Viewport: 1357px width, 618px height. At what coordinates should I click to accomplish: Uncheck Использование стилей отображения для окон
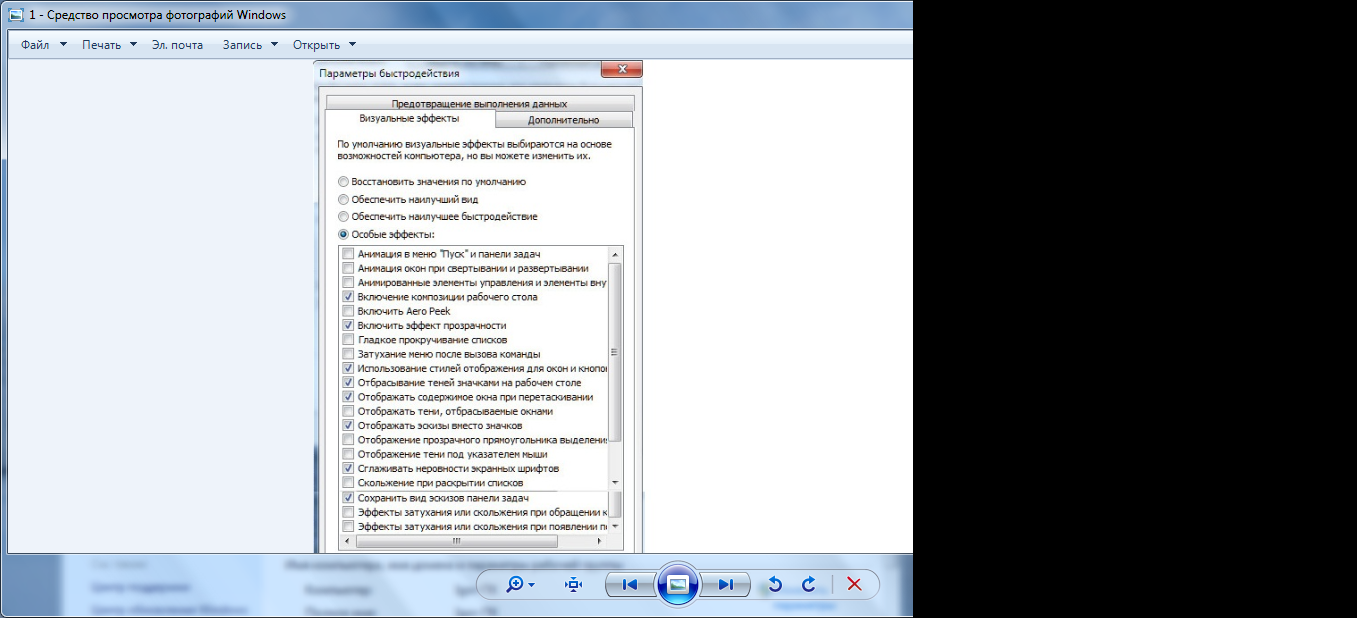coord(348,368)
